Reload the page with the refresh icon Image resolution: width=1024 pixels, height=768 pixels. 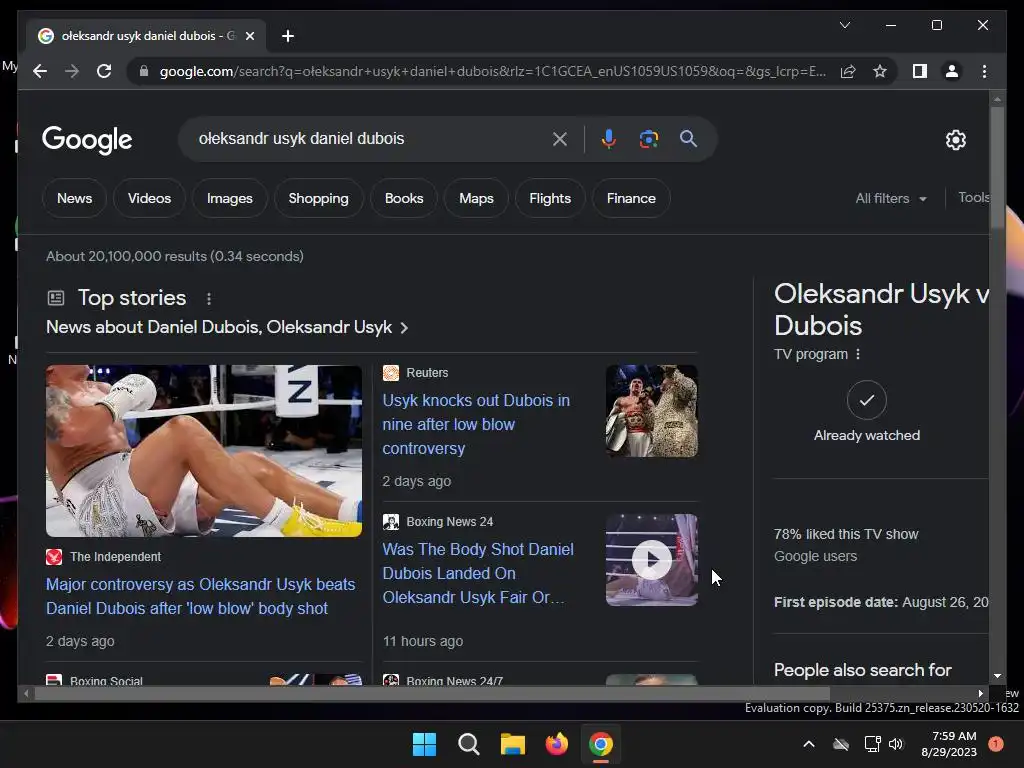click(x=104, y=71)
